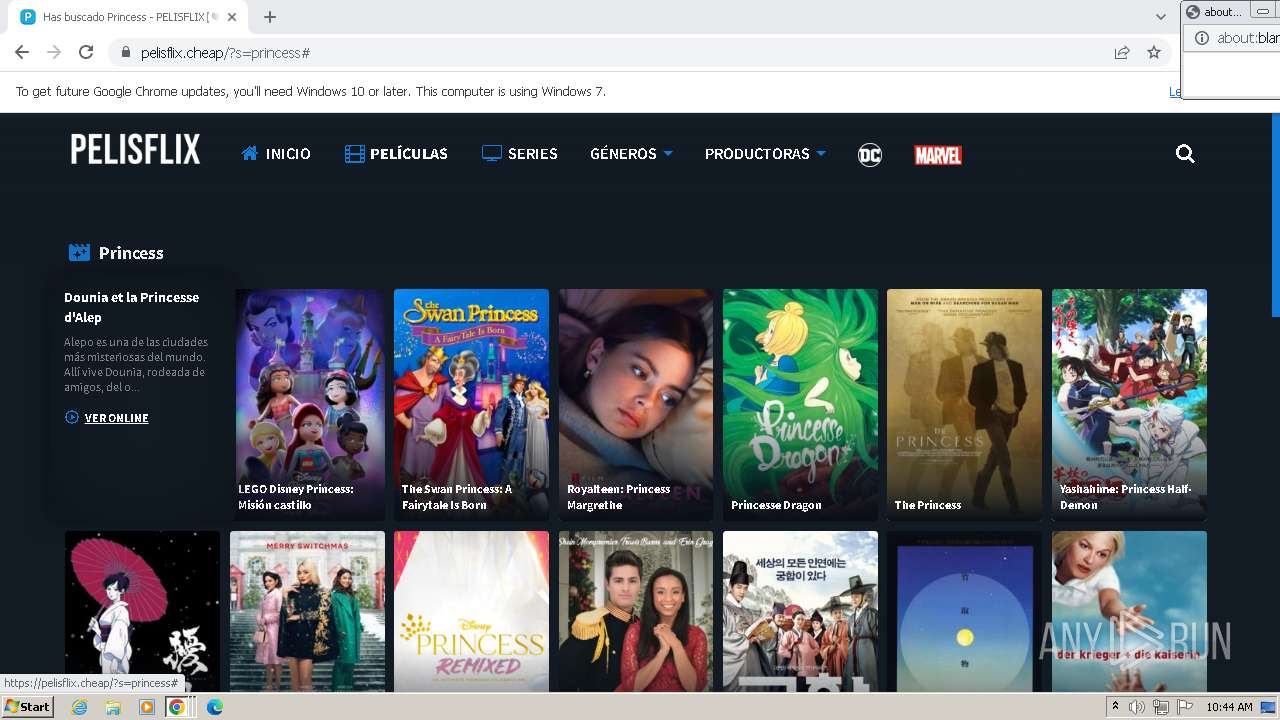The height and width of the screenshot is (720, 1280).
Task: Close the PELISFLIX tab
Action: point(232,17)
